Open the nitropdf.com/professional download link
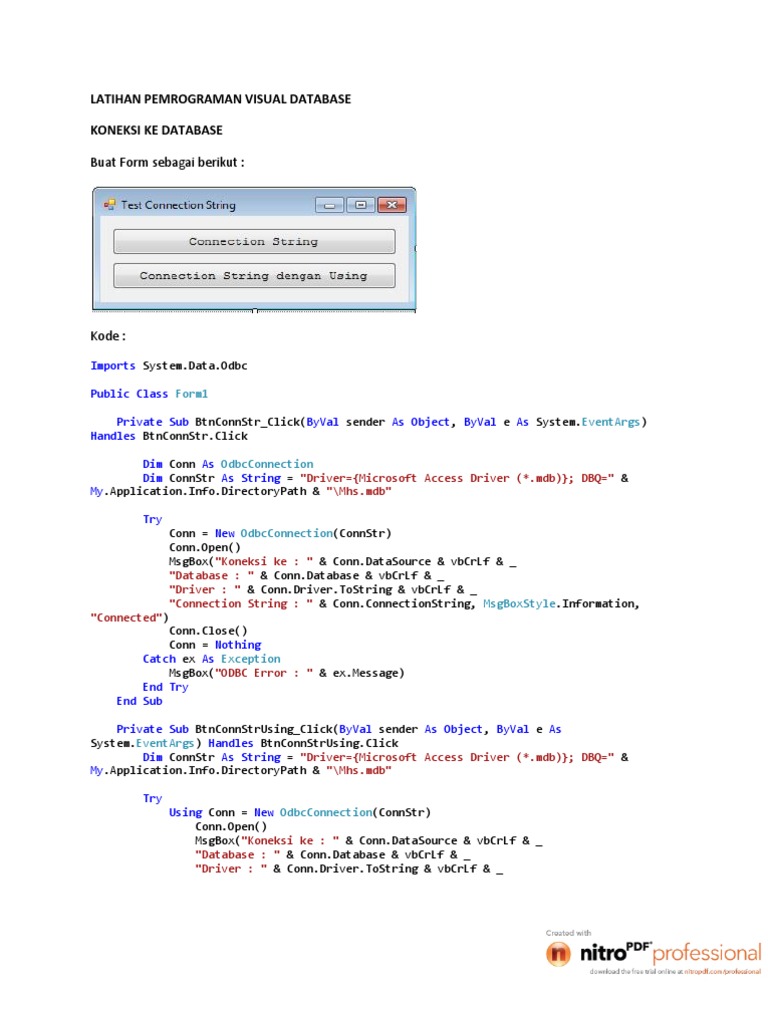Image resolution: width=768 pixels, height=1024 pixels. click(x=675, y=972)
